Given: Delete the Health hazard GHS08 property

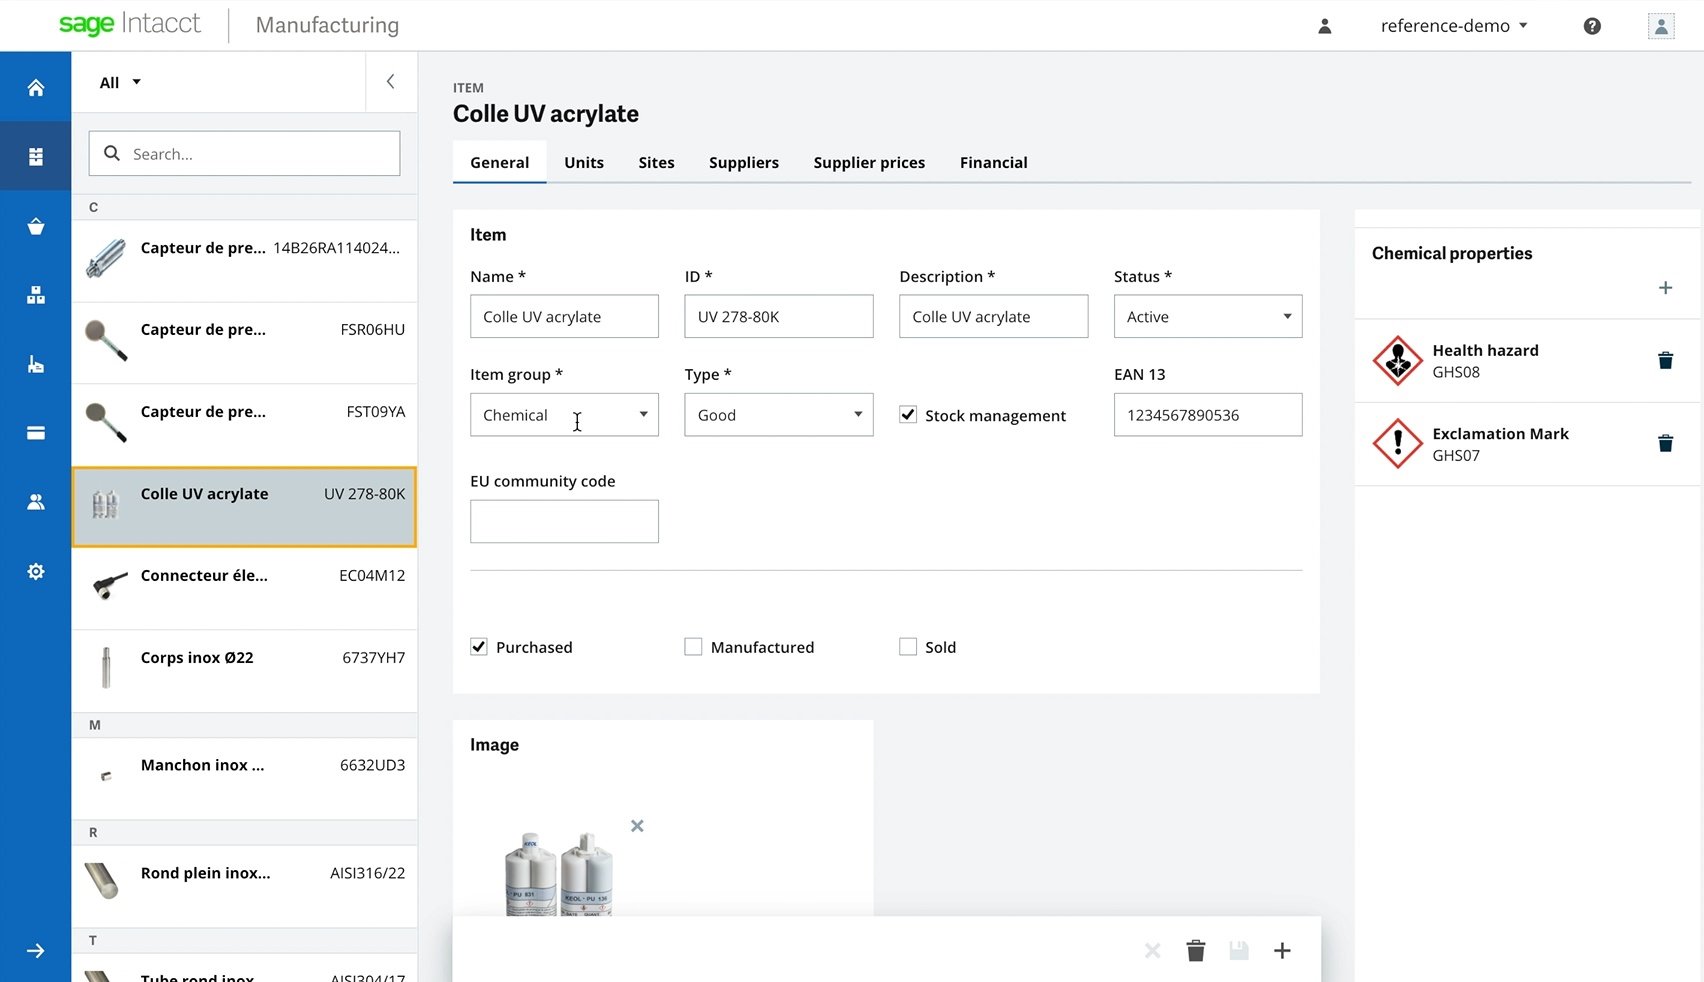Looking at the screenshot, I should pyautogui.click(x=1664, y=360).
